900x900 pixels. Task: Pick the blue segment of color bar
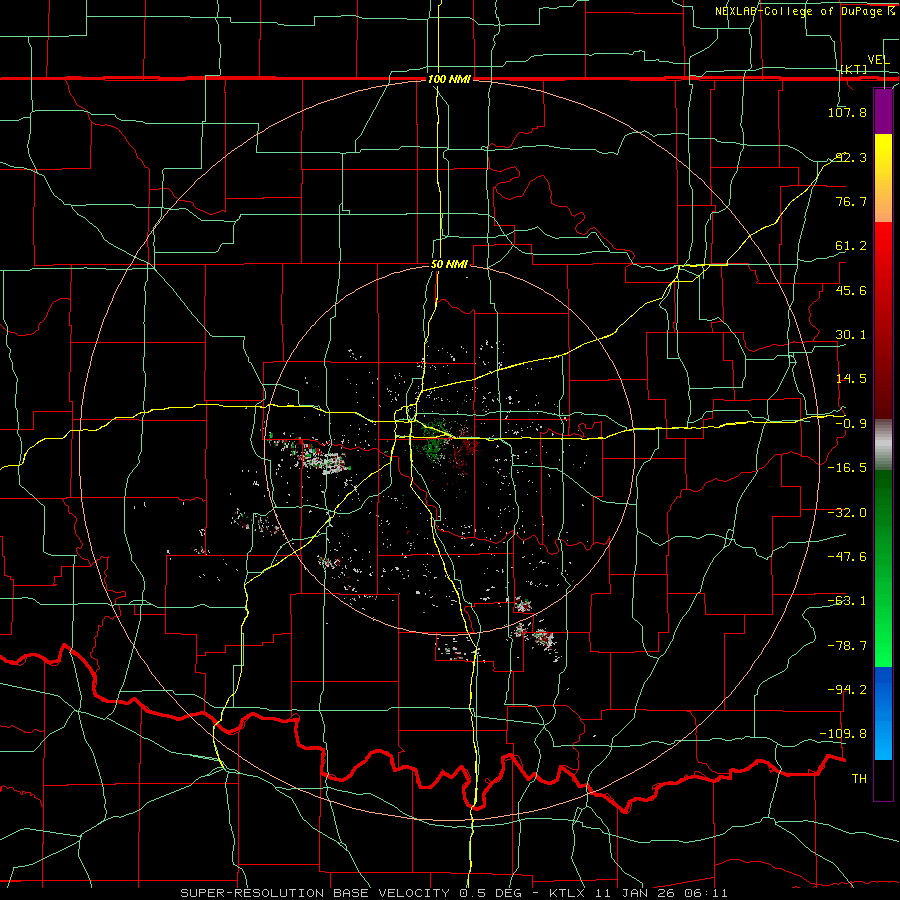(883, 713)
